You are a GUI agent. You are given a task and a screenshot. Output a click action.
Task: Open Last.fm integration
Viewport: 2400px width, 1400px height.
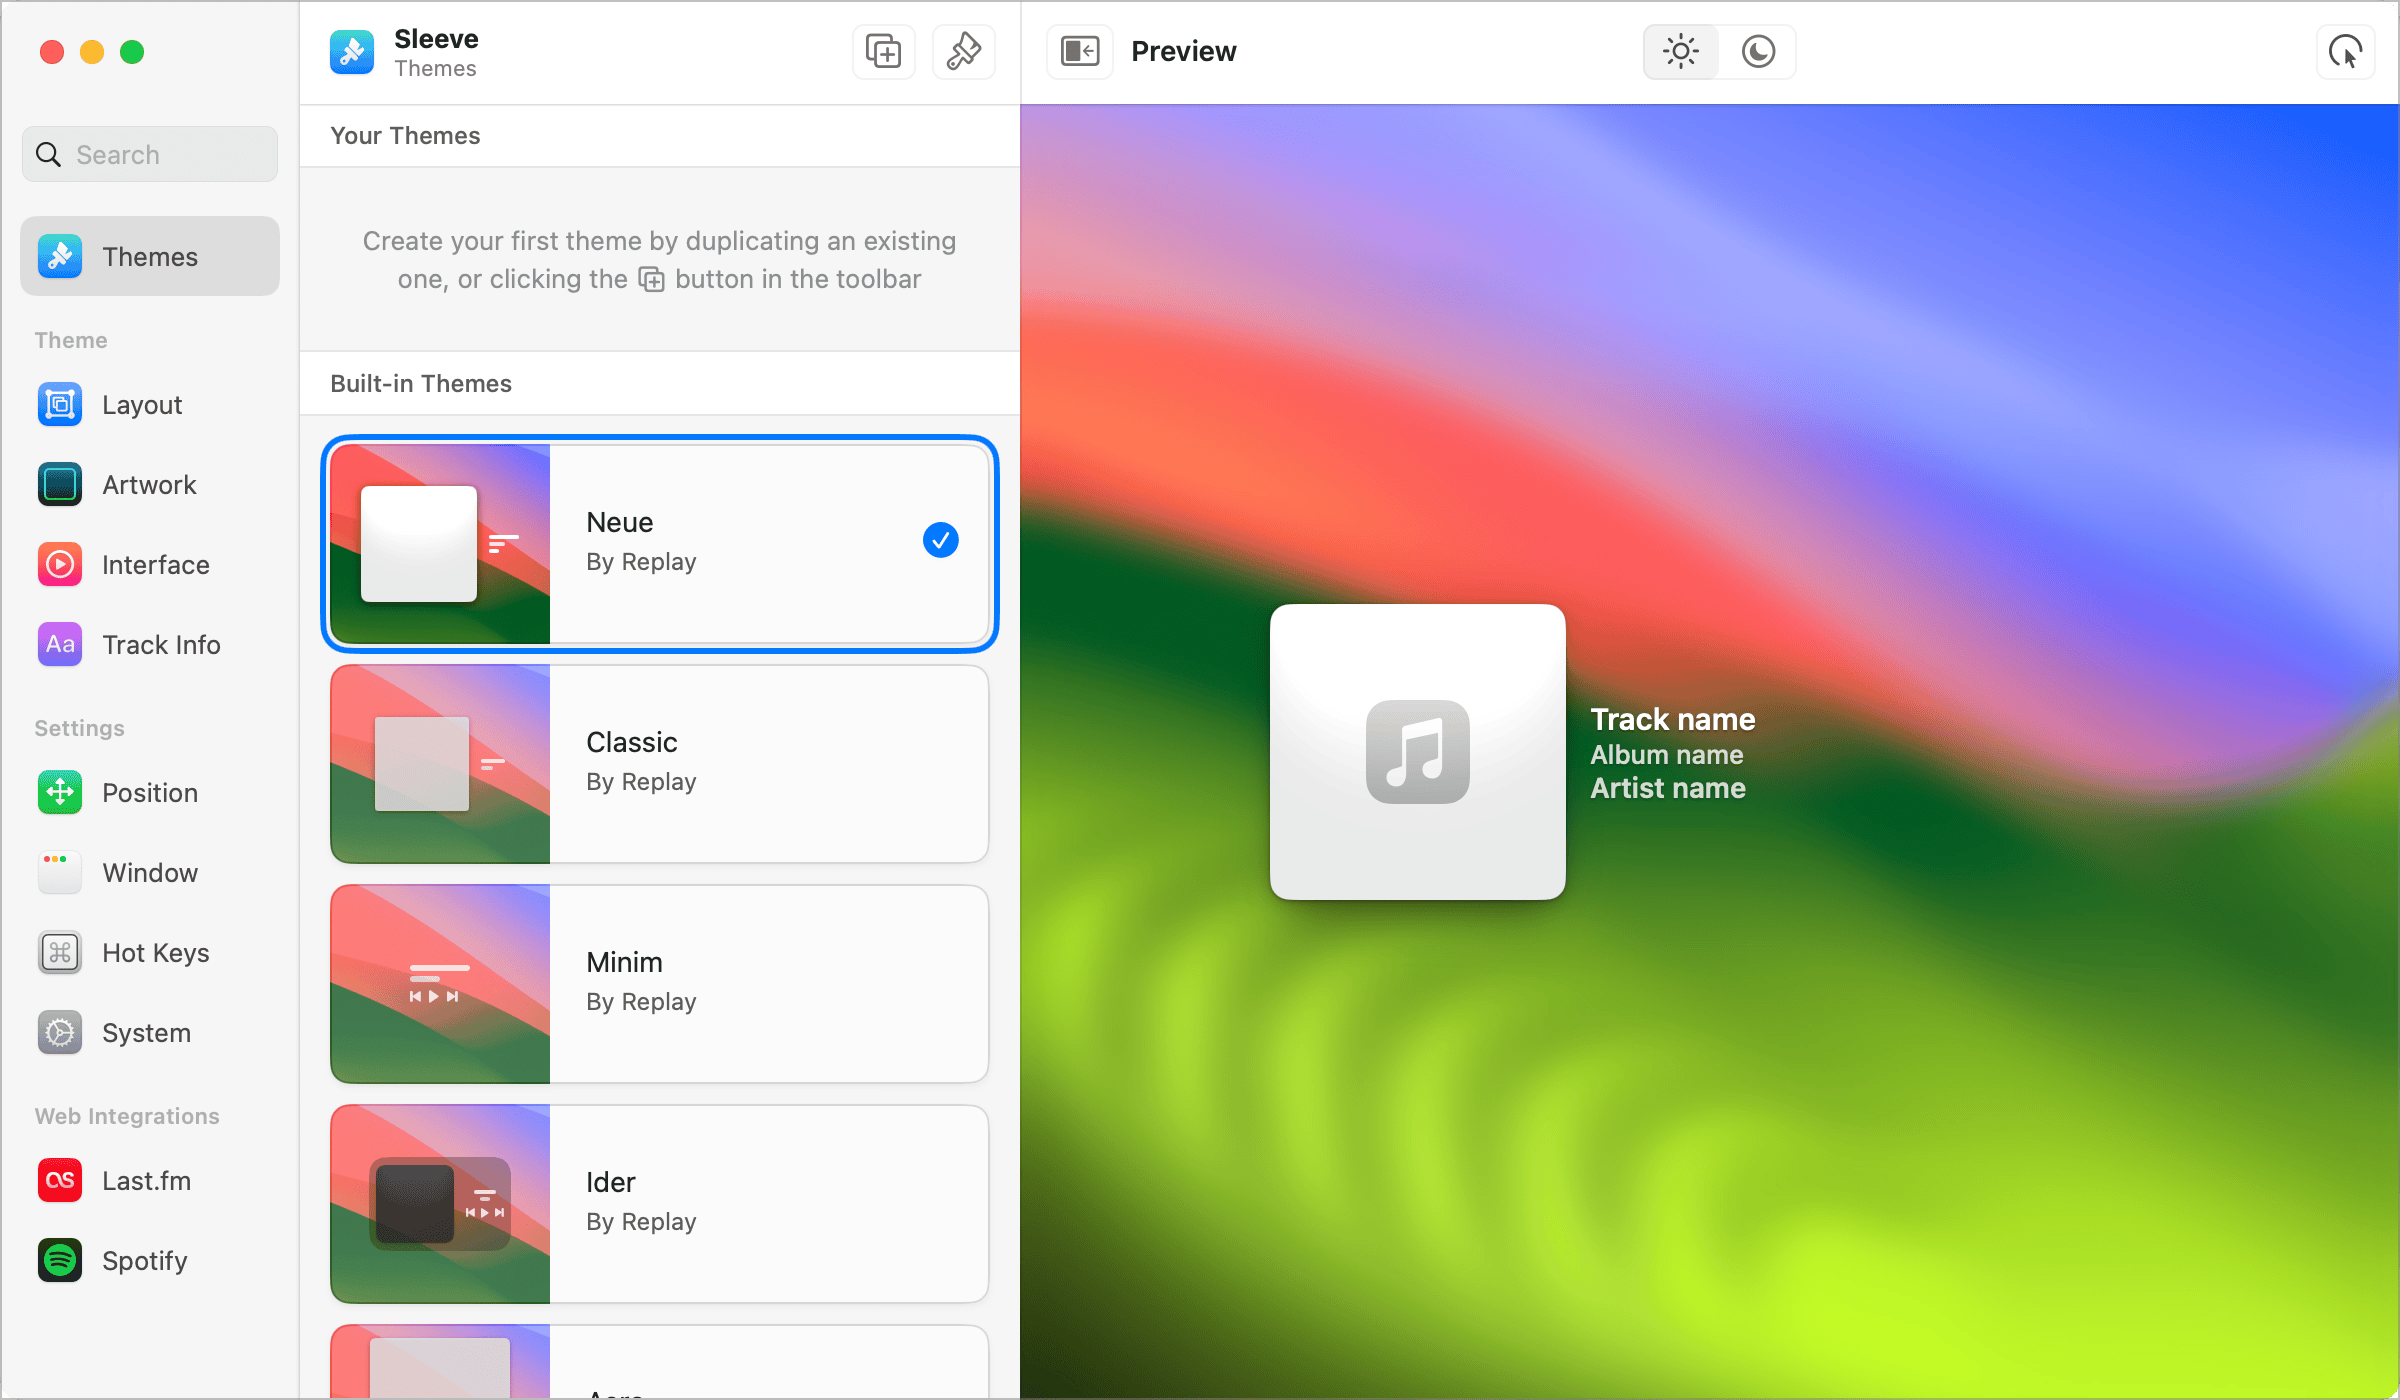tap(146, 1181)
